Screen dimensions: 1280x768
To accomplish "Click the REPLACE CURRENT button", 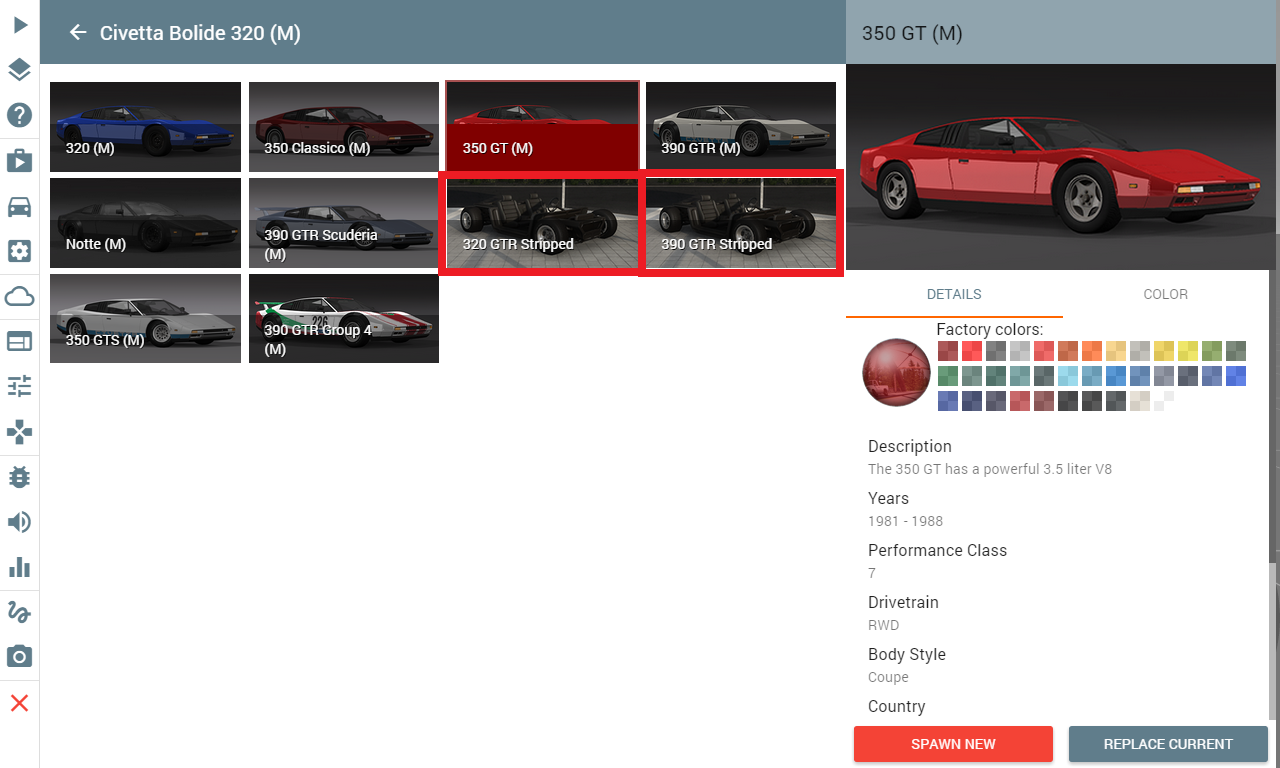I will [1168, 744].
